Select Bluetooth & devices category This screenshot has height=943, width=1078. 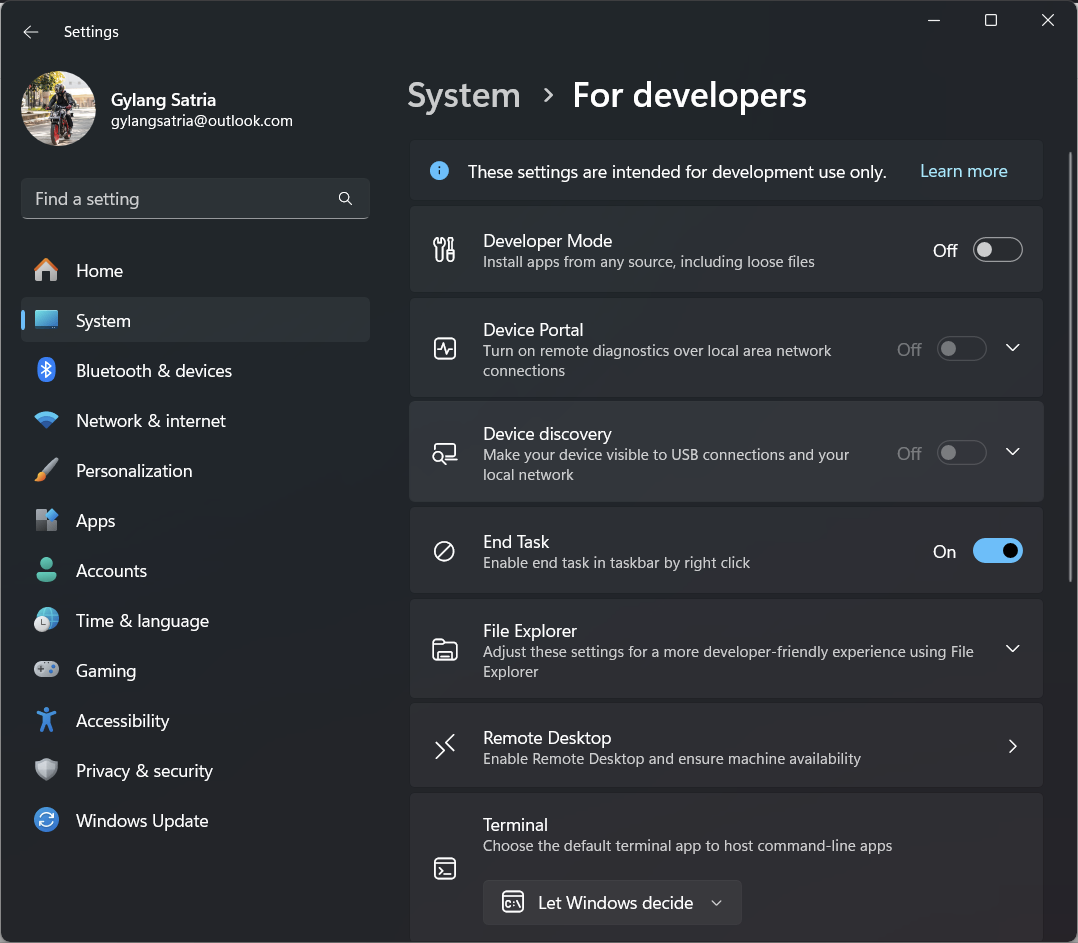coord(195,370)
